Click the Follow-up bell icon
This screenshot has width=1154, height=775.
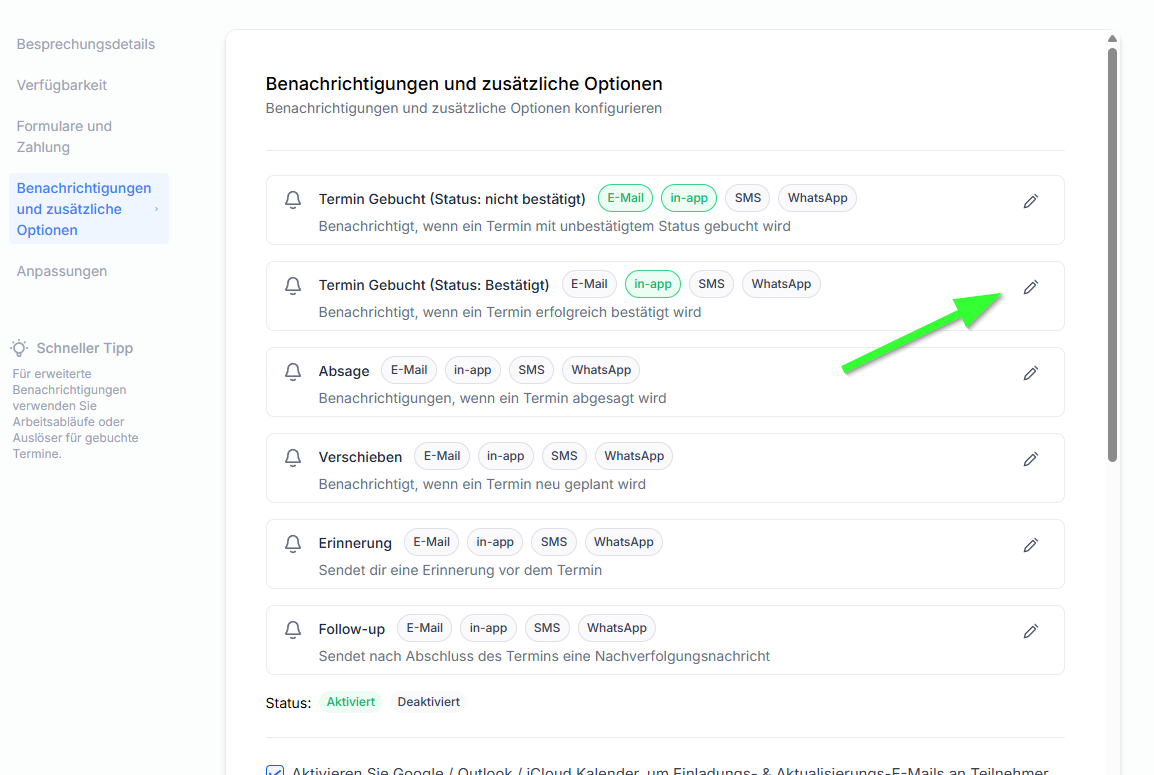(x=293, y=630)
